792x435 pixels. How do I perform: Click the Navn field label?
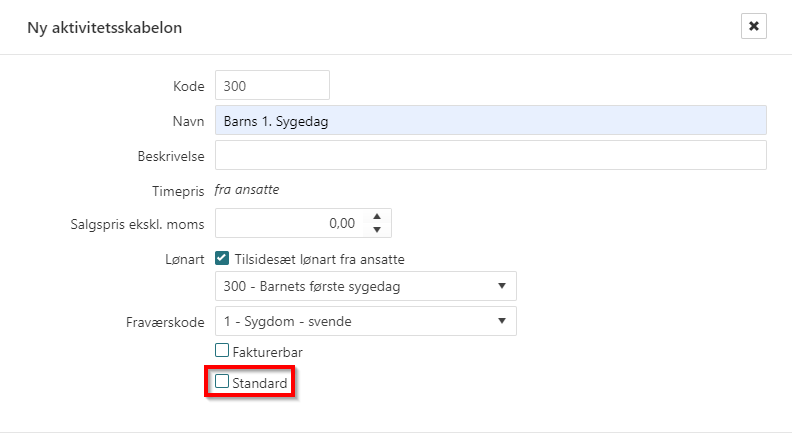(189, 121)
